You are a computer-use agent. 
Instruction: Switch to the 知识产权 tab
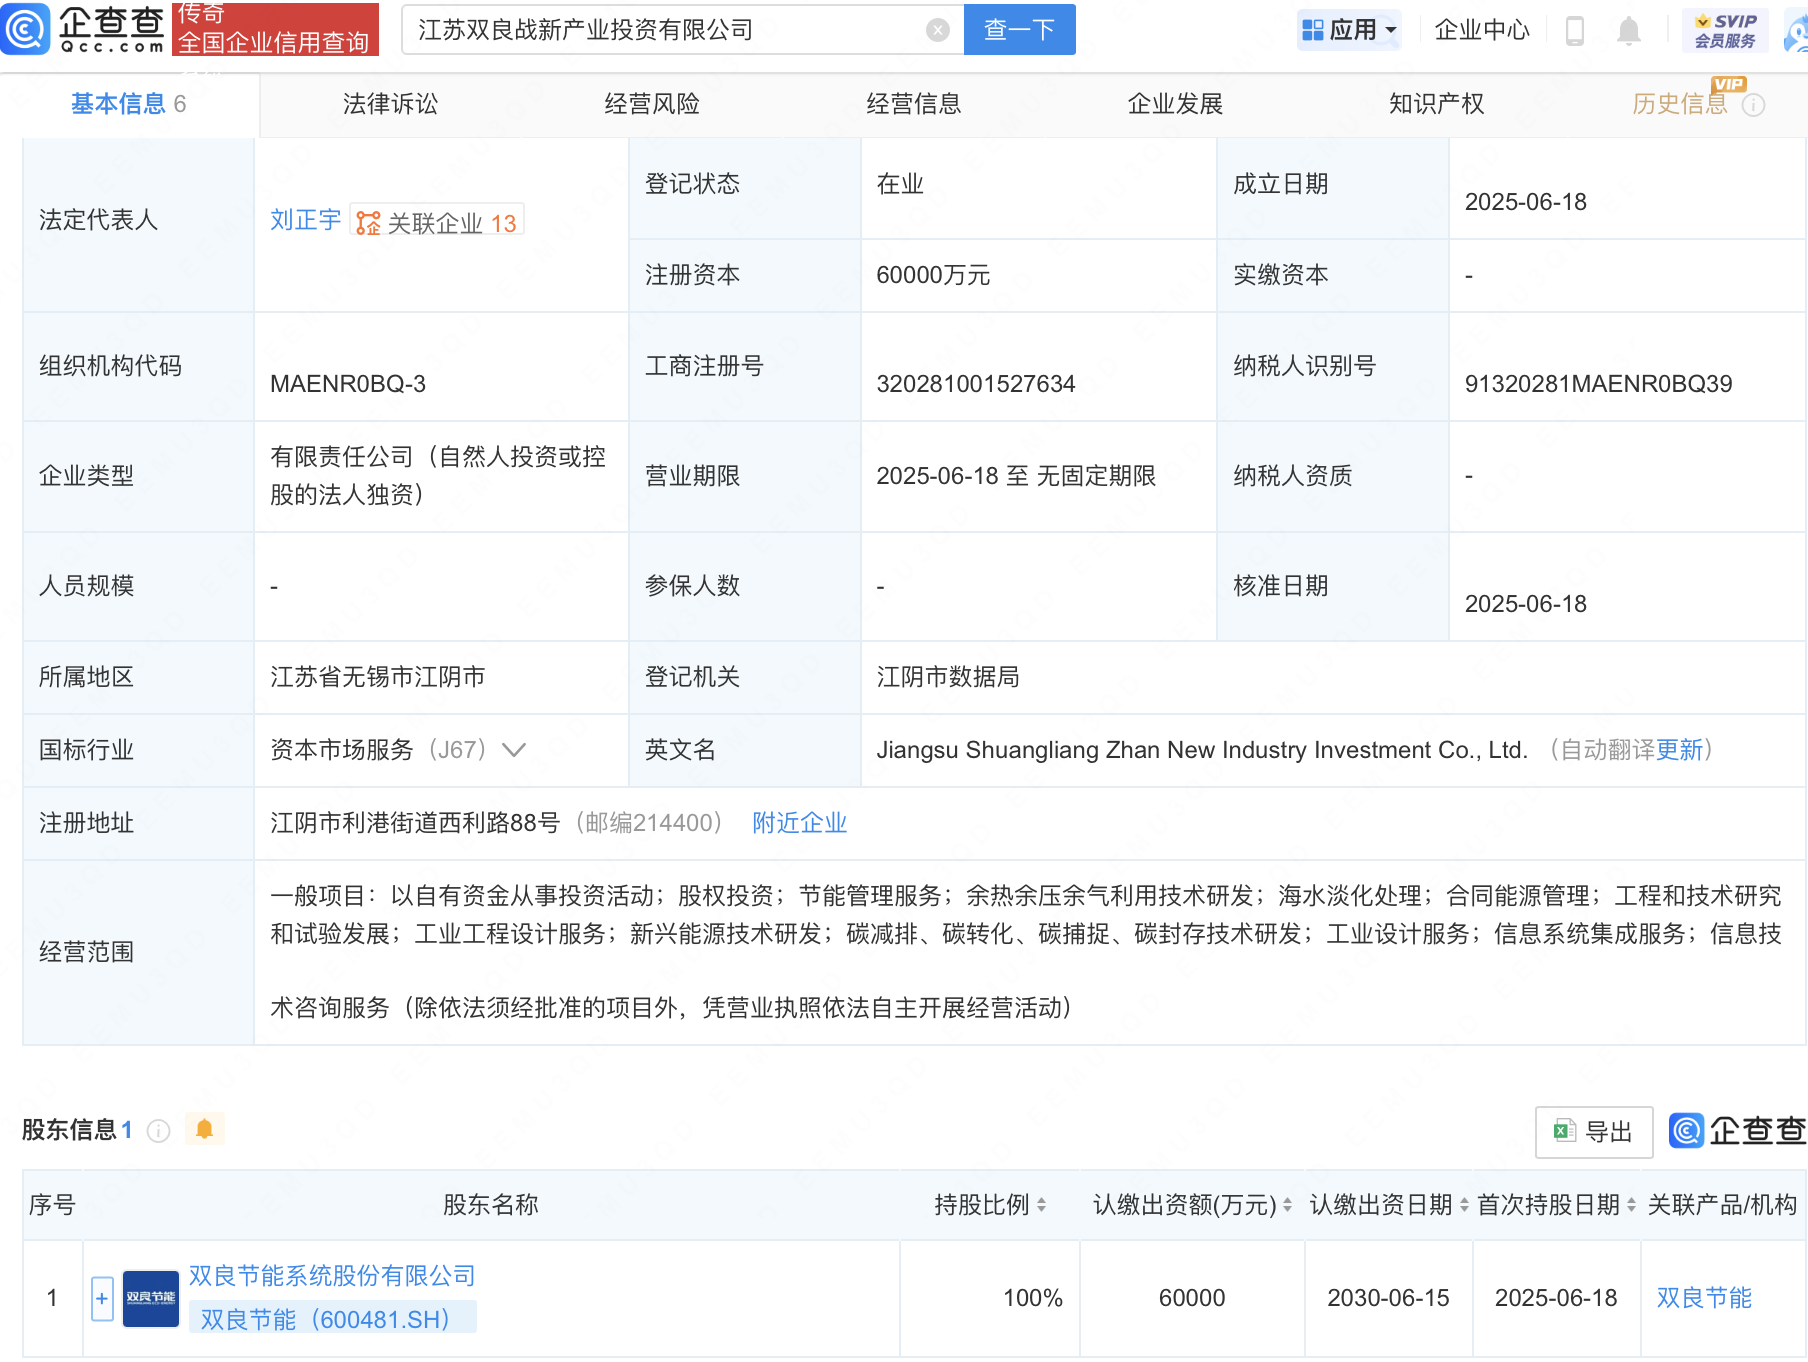point(1437,104)
